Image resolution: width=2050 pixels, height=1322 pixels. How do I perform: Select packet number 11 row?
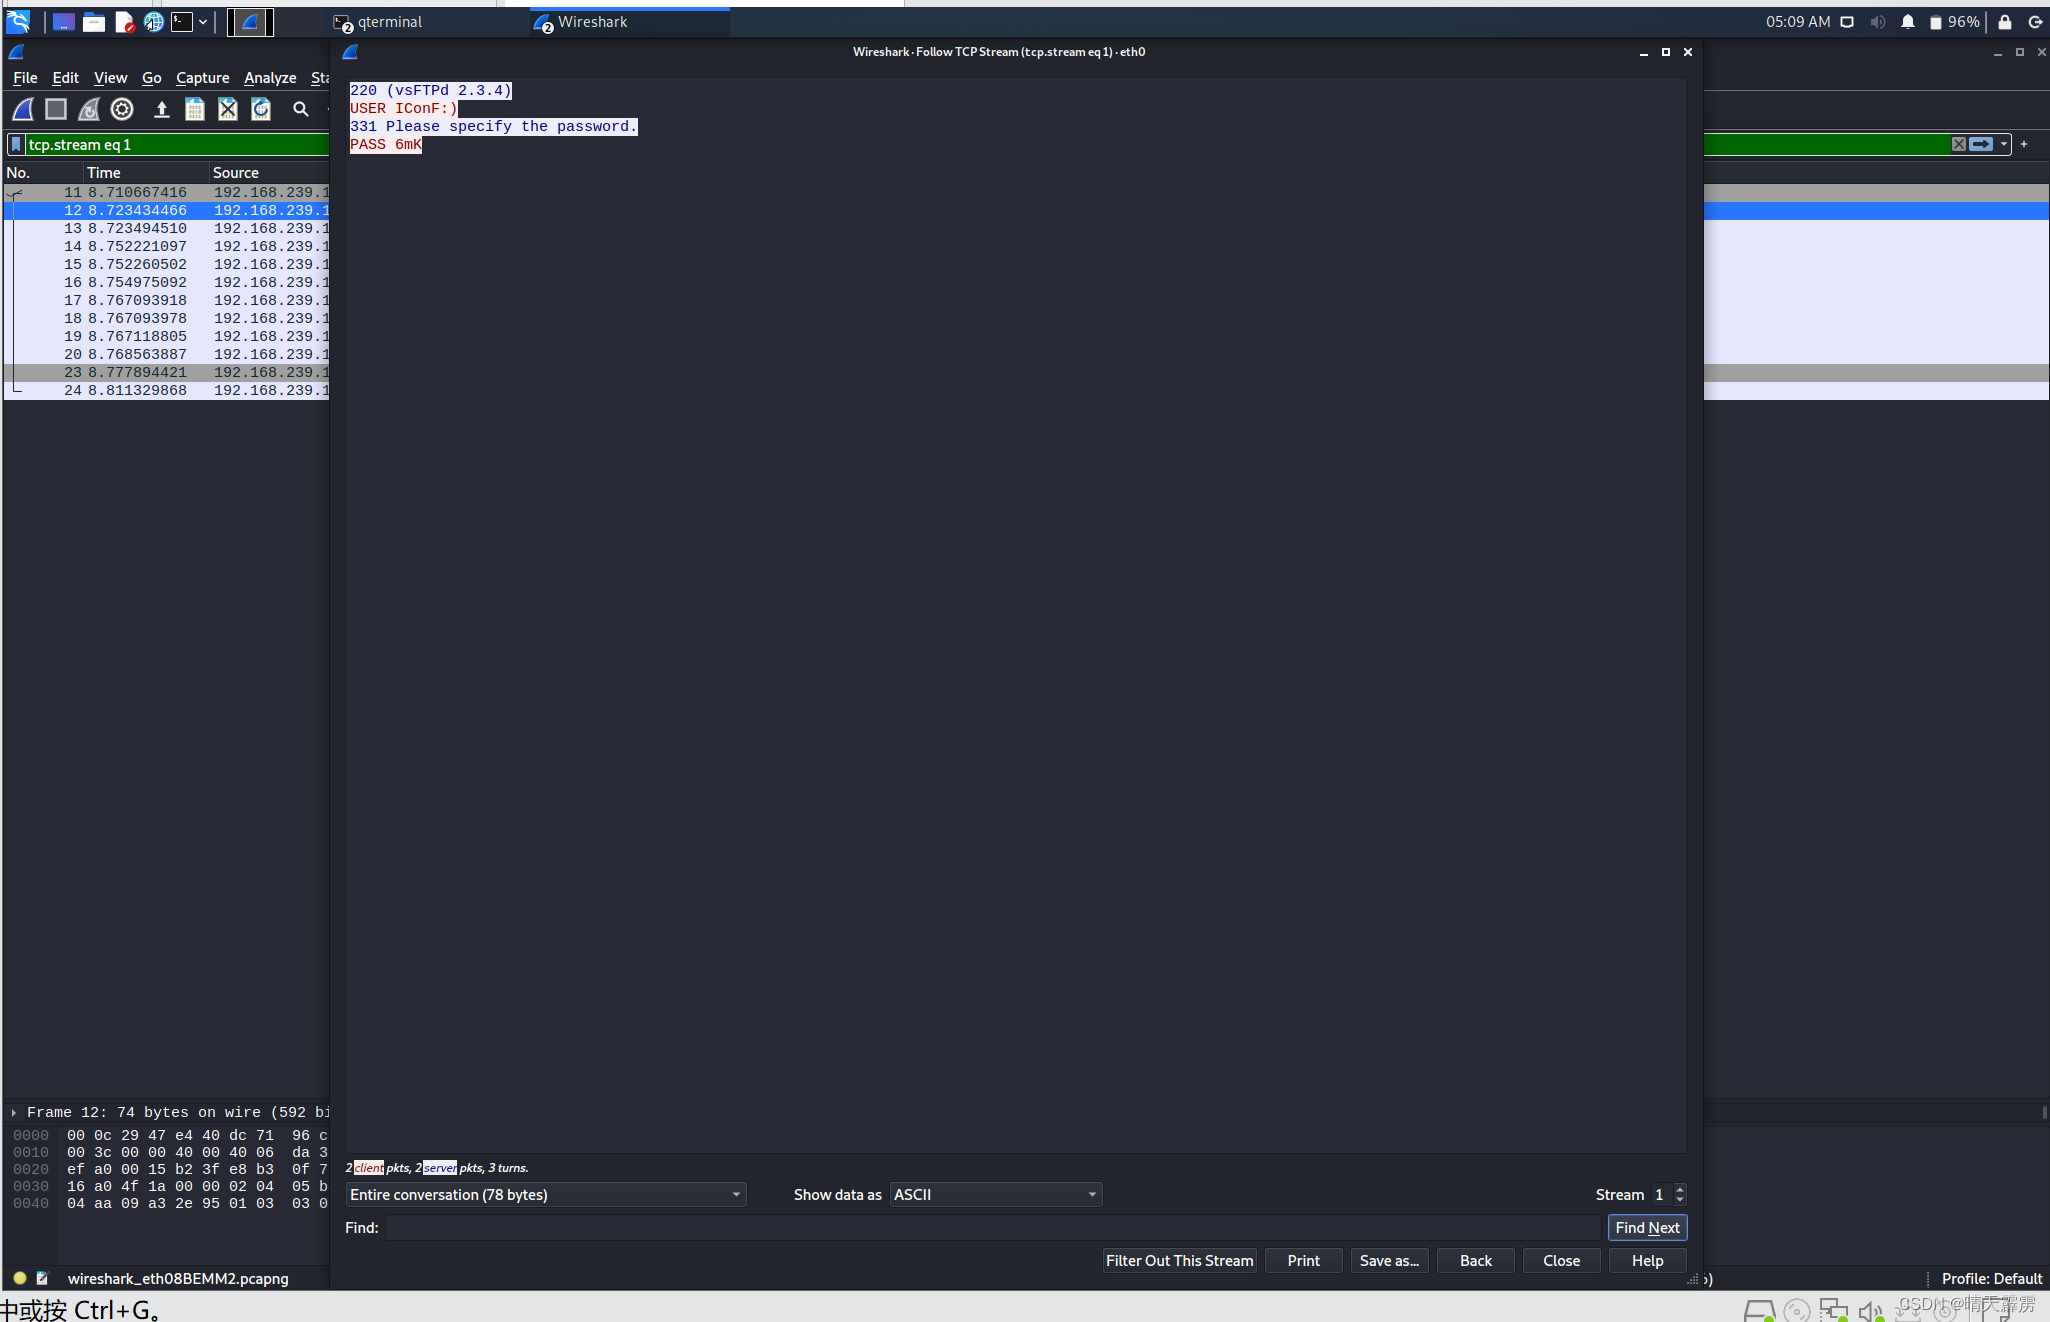(167, 192)
